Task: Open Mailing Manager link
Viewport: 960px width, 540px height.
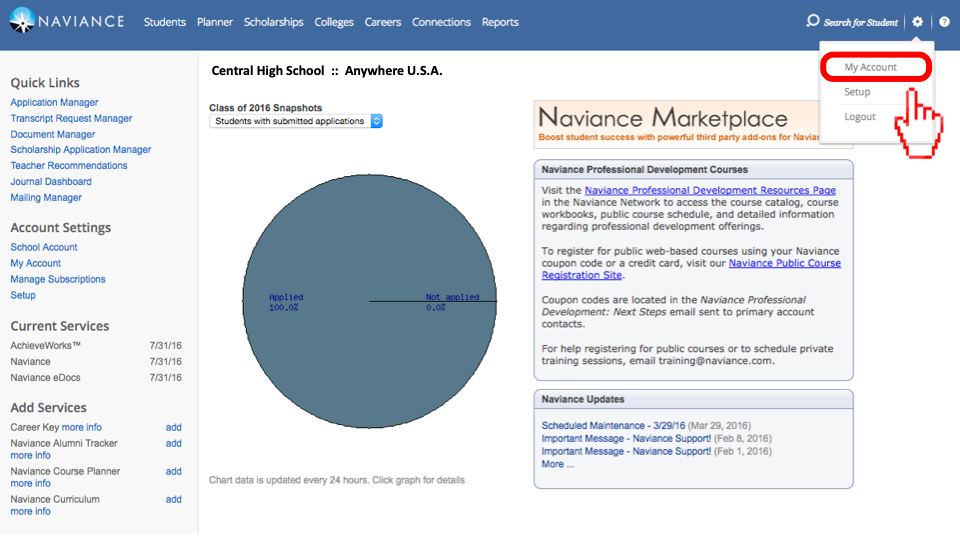Action: point(46,197)
